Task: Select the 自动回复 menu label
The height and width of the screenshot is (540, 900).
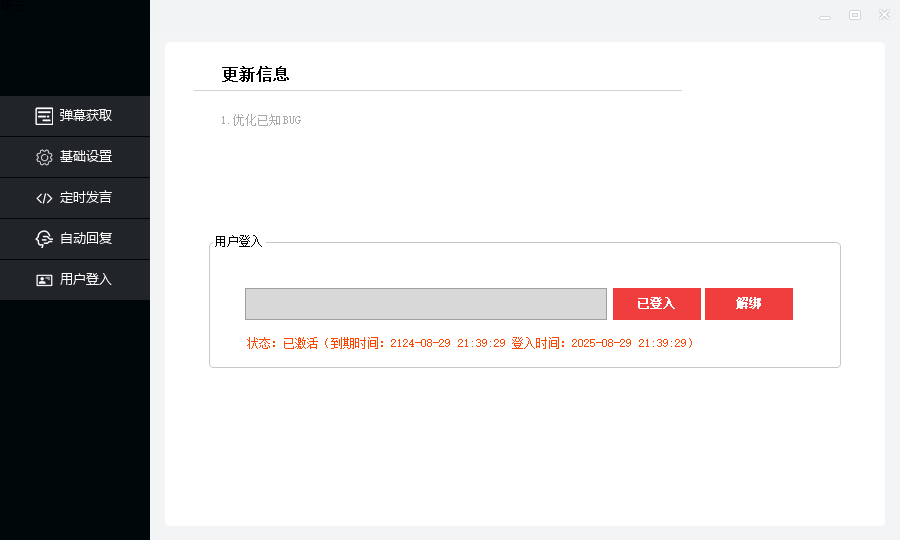Action: point(86,239)
